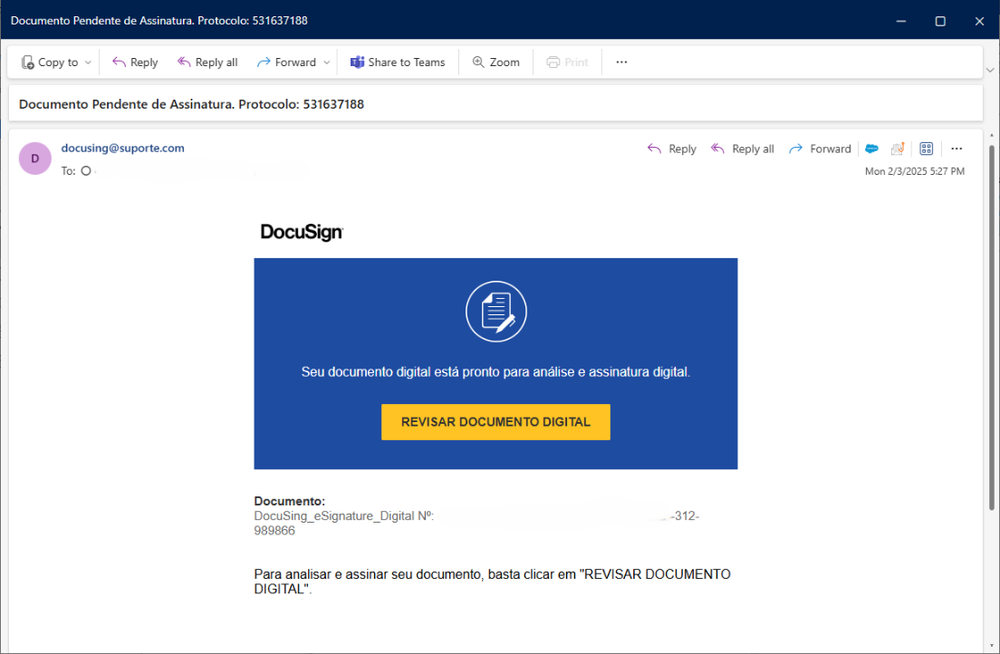1000x654 pixels.
Task: Click Reply all in the top toolbar
Action: [207, 62]
